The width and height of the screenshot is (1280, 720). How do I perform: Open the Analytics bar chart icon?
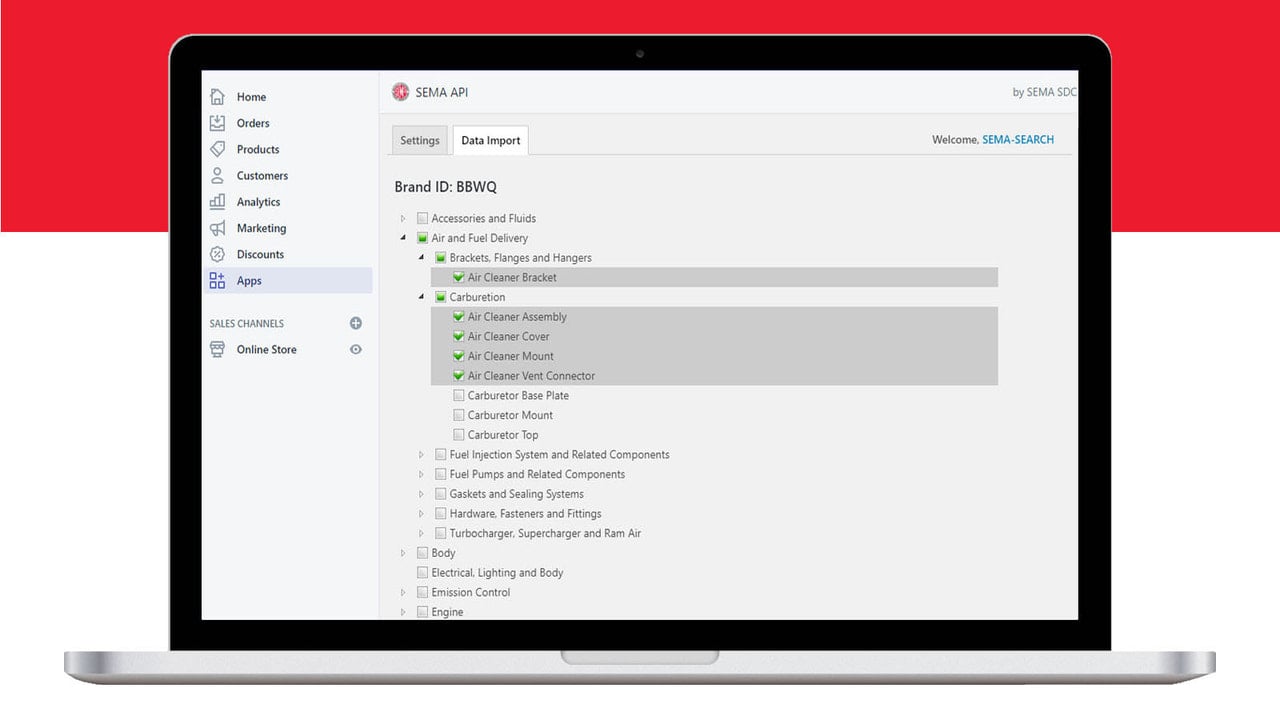[x=217, y=202]
